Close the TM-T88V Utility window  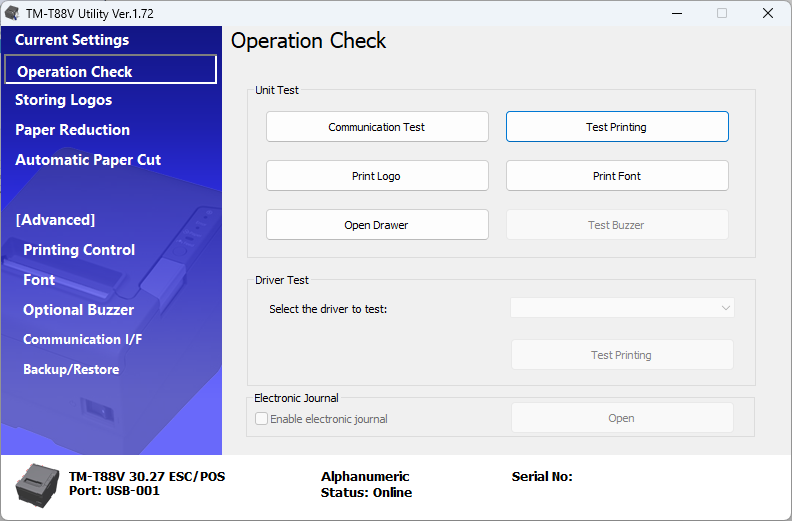tap(768, 13)
